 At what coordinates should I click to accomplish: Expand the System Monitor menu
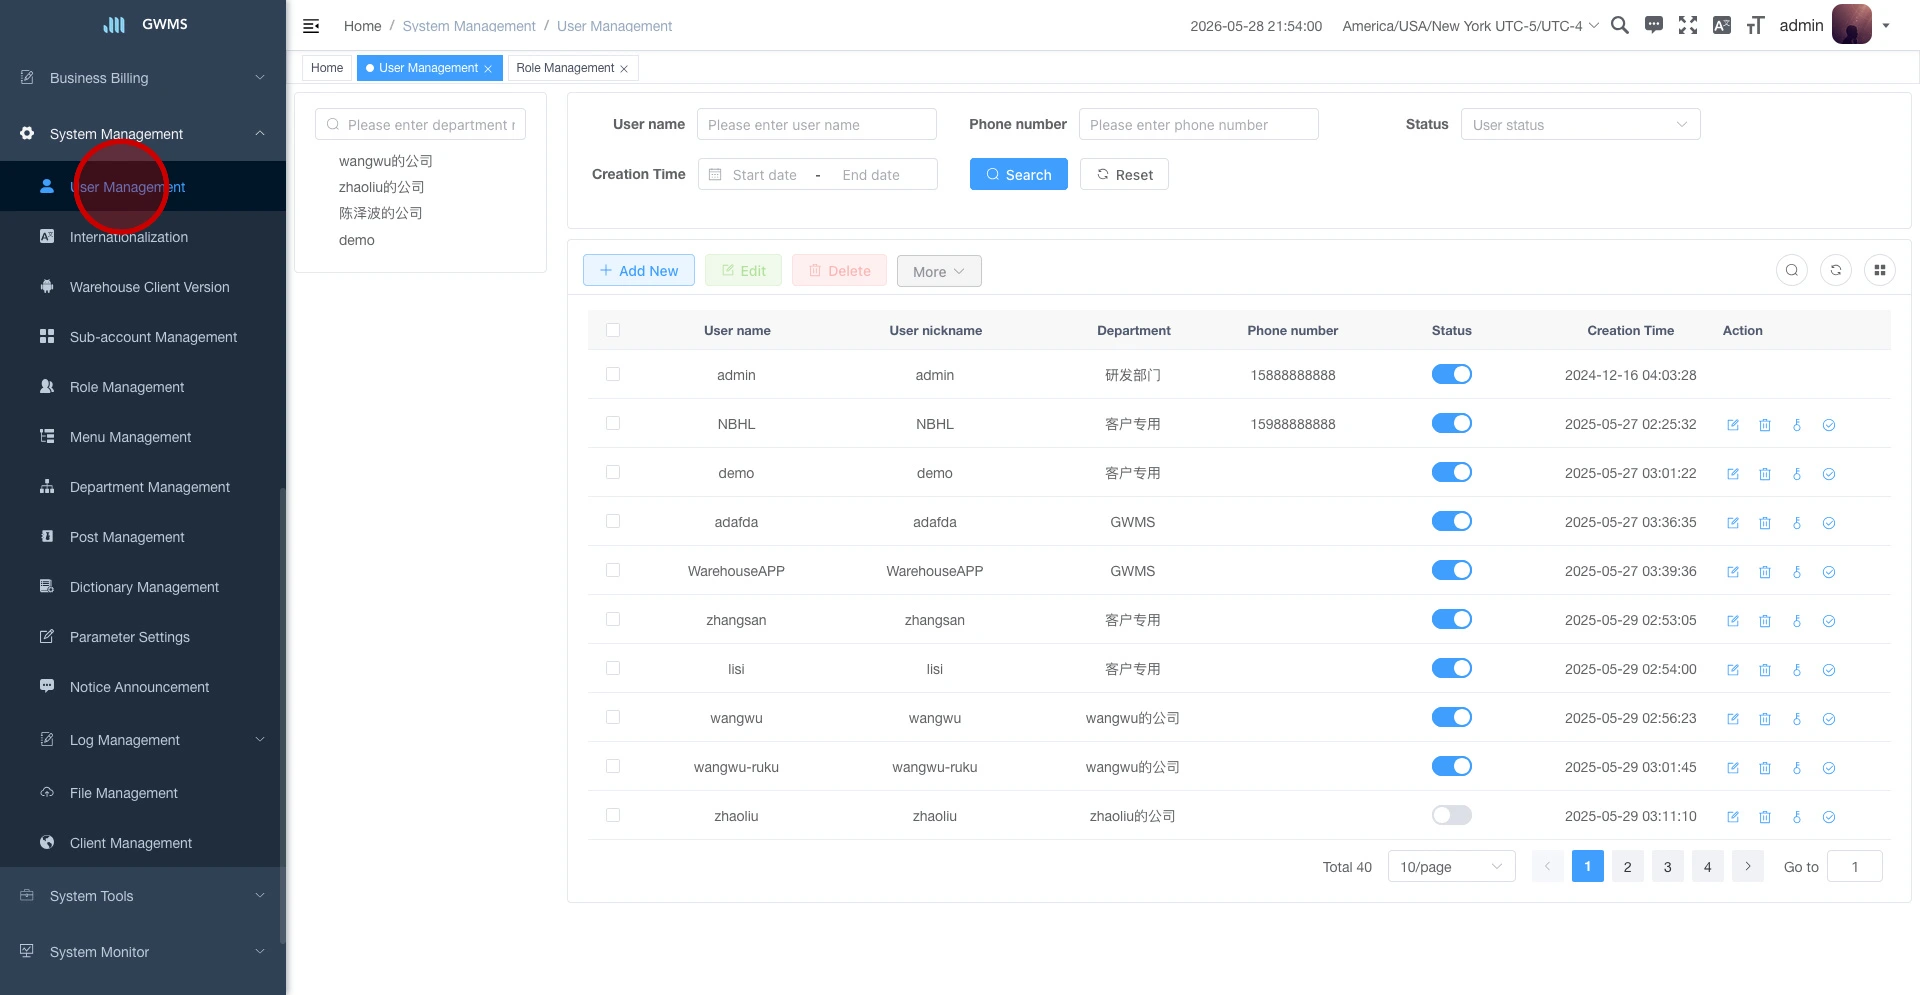click(x=143, y=952)
